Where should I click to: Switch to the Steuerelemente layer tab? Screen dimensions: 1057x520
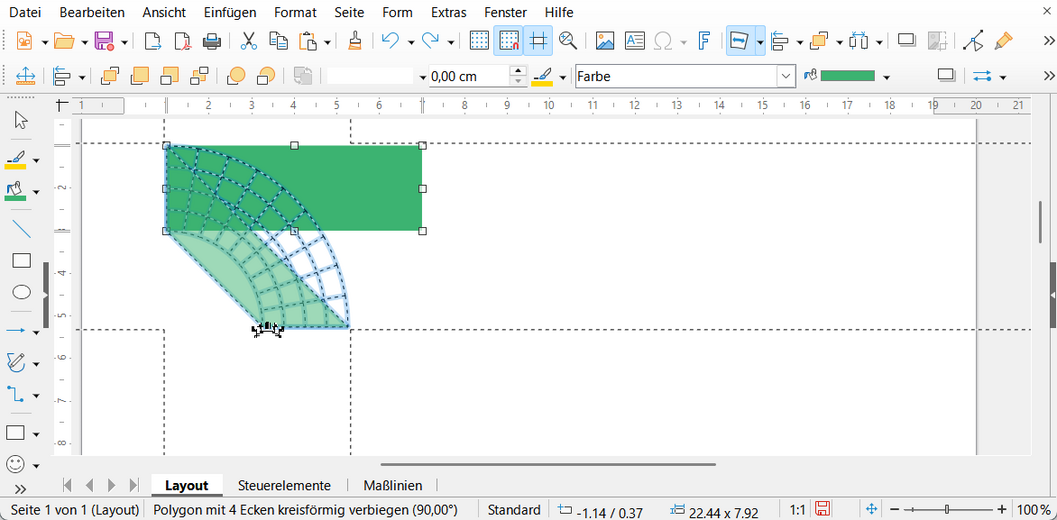pyautogui.click(x=284, y=486)
